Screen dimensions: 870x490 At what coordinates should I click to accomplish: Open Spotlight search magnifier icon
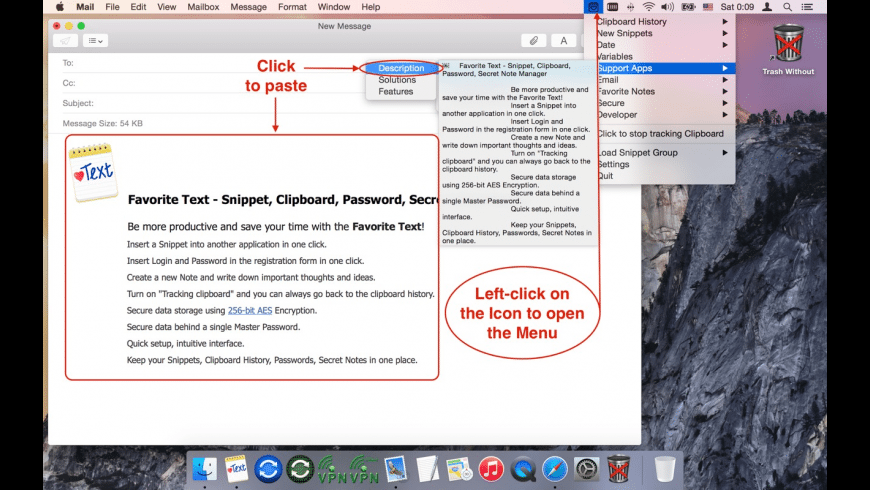tap(787, 7)
